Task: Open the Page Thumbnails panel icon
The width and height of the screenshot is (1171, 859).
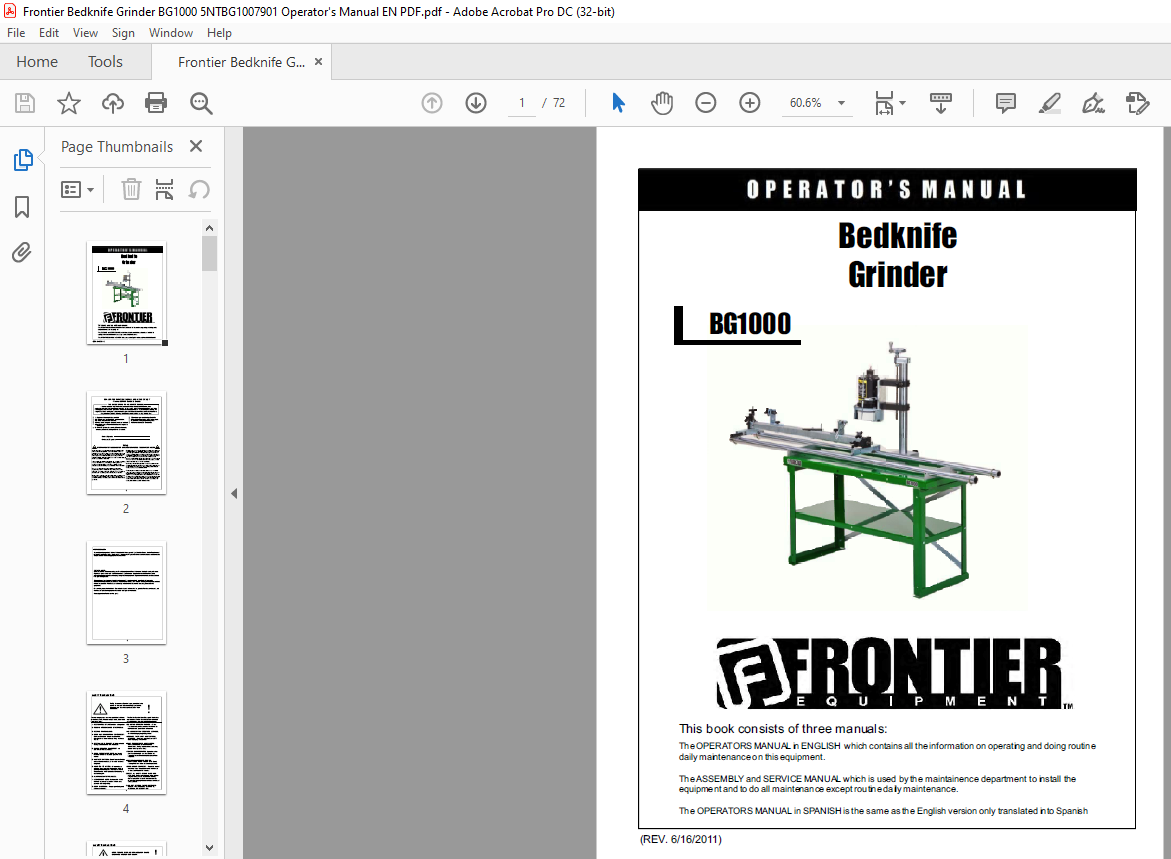Action: tap(22, 159)
